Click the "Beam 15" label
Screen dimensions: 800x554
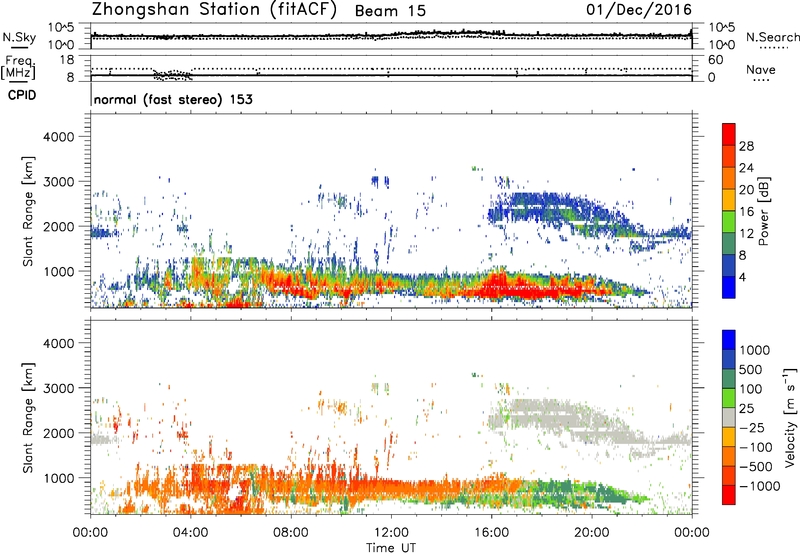coord(390,11)
